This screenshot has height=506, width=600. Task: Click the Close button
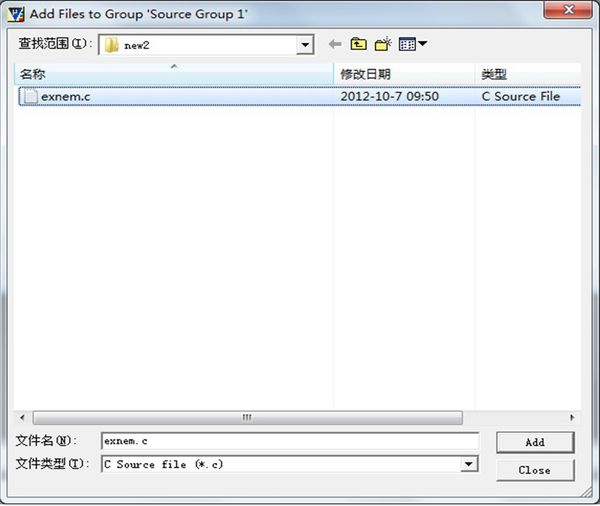point(535,470)
